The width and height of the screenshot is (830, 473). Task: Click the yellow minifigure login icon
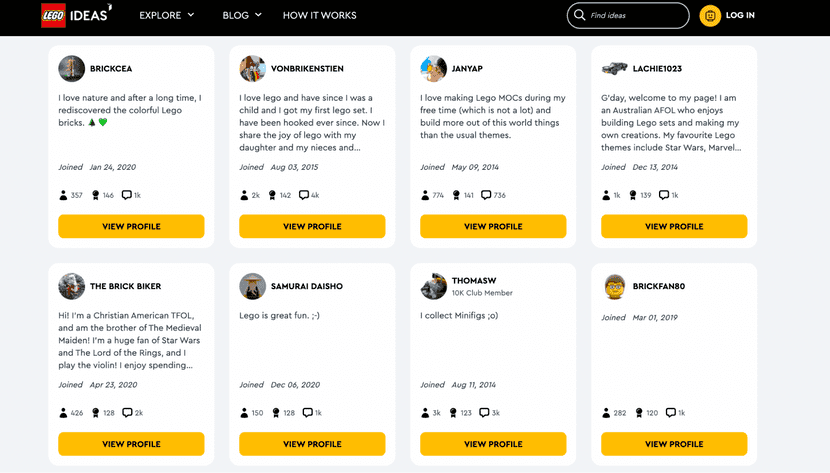tap(710, 16)
